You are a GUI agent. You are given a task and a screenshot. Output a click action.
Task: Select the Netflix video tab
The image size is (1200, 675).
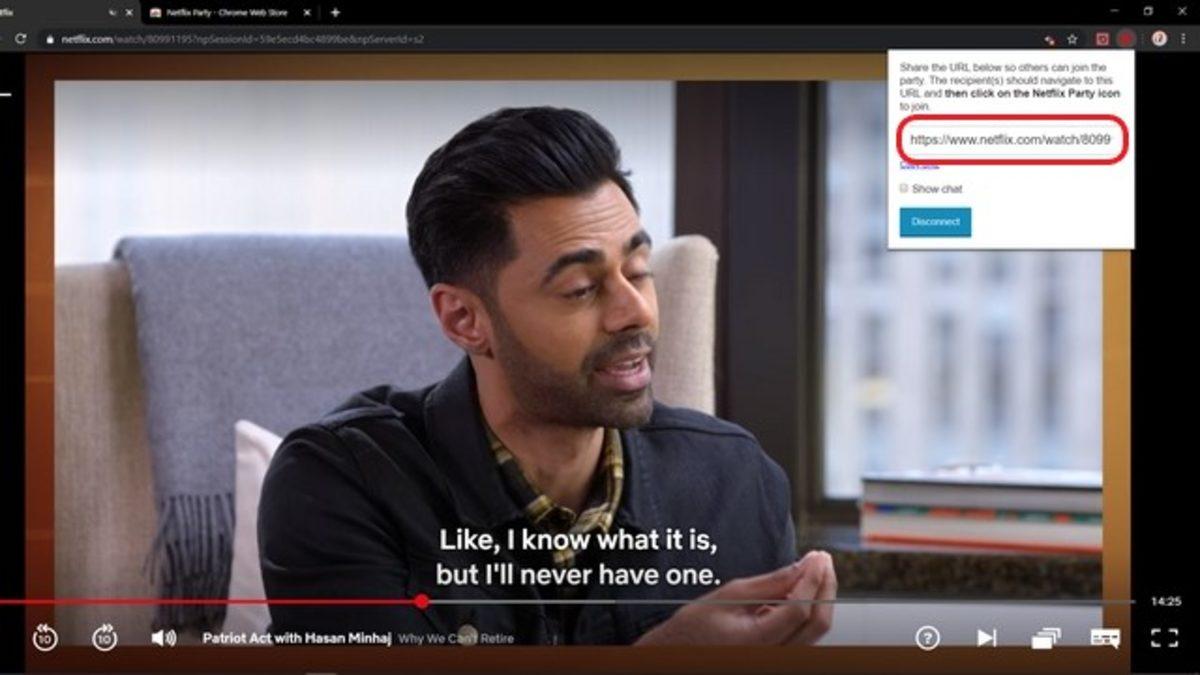pos(60,14)
